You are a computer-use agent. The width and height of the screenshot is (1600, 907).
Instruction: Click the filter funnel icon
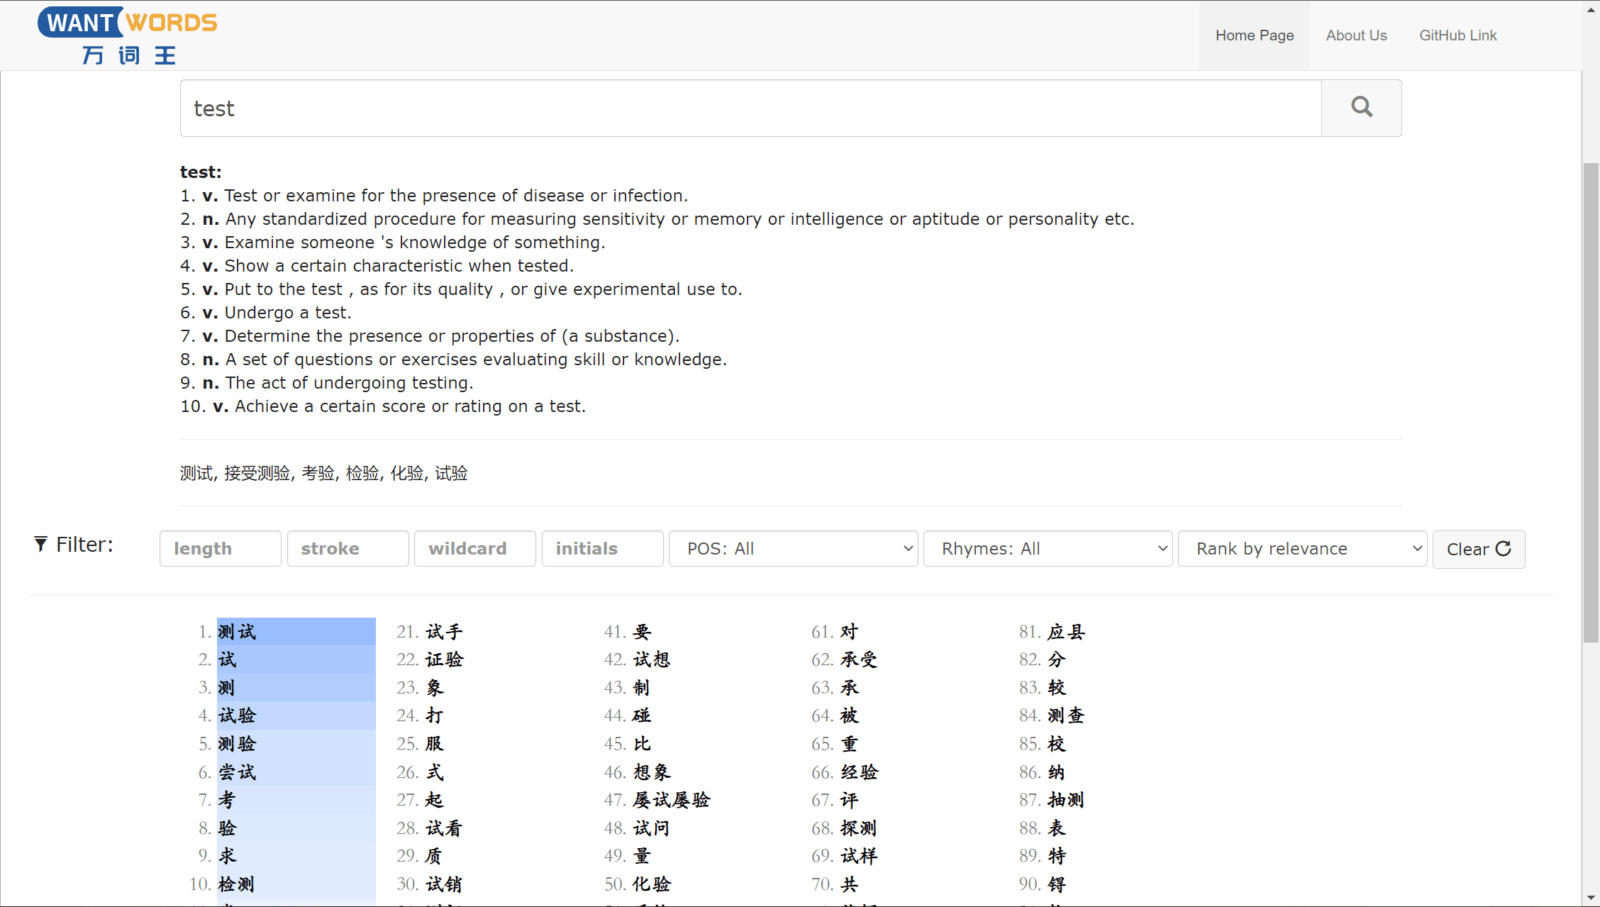(41, 544)
